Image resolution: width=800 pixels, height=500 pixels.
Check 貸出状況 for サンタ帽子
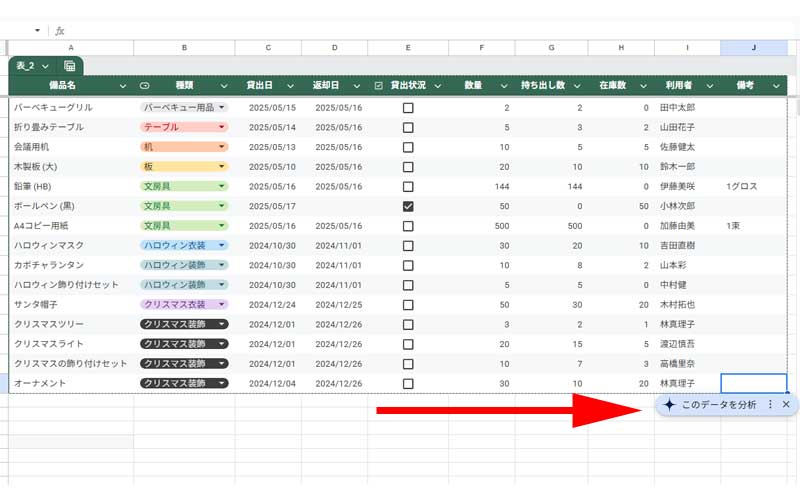click(x=408, y=305)
